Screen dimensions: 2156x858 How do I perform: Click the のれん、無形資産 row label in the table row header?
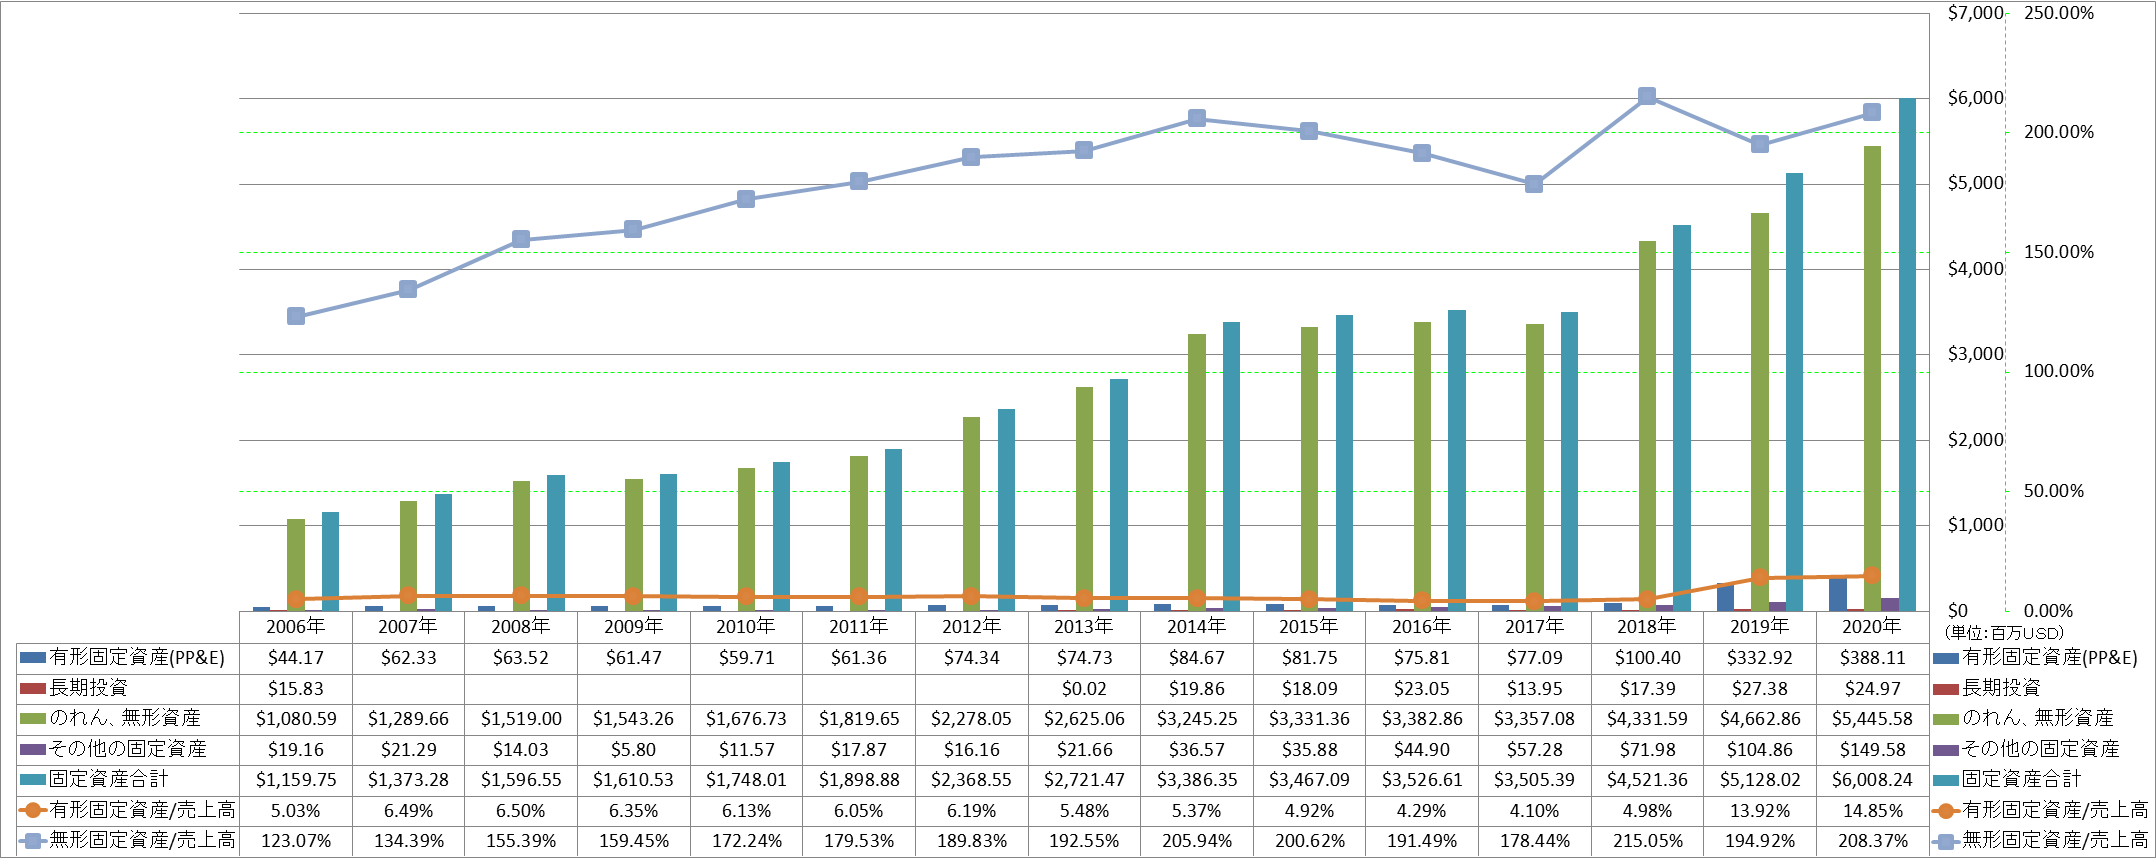tap(125, 719)
